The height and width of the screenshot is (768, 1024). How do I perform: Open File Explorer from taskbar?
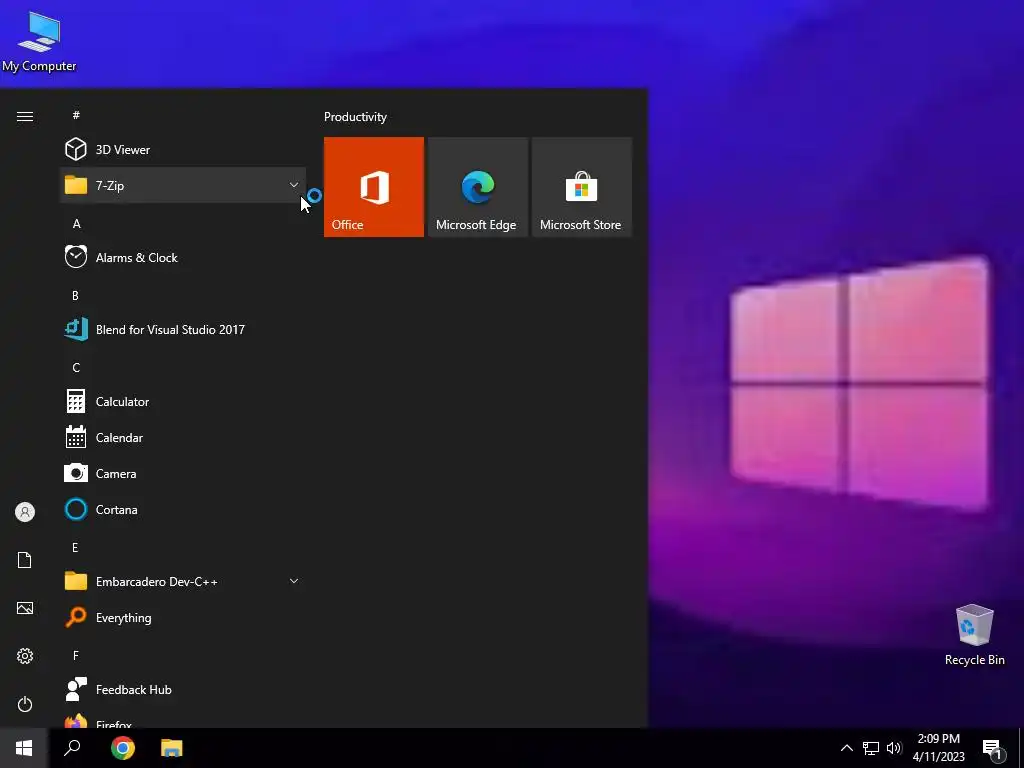pos(172,748)
